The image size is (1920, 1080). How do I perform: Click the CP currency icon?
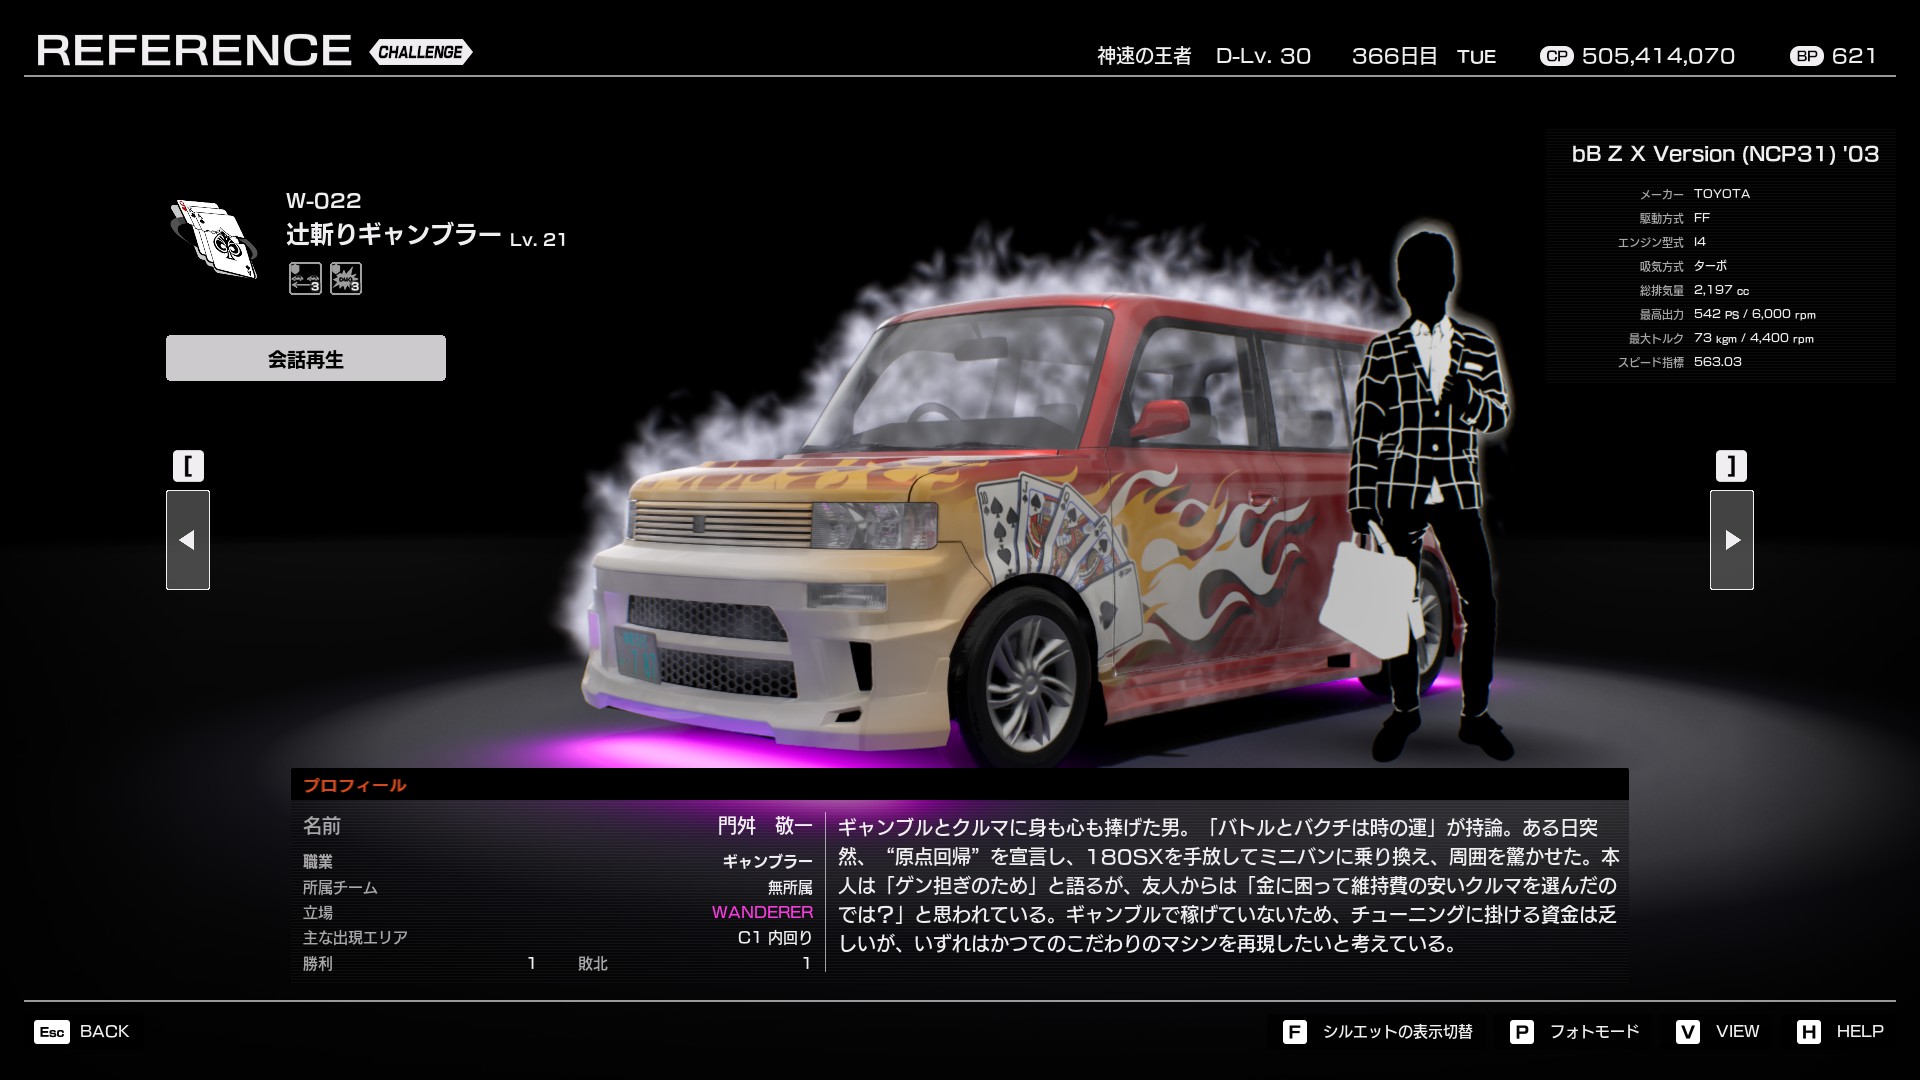pyautogui.click(x=1556, y=56)
